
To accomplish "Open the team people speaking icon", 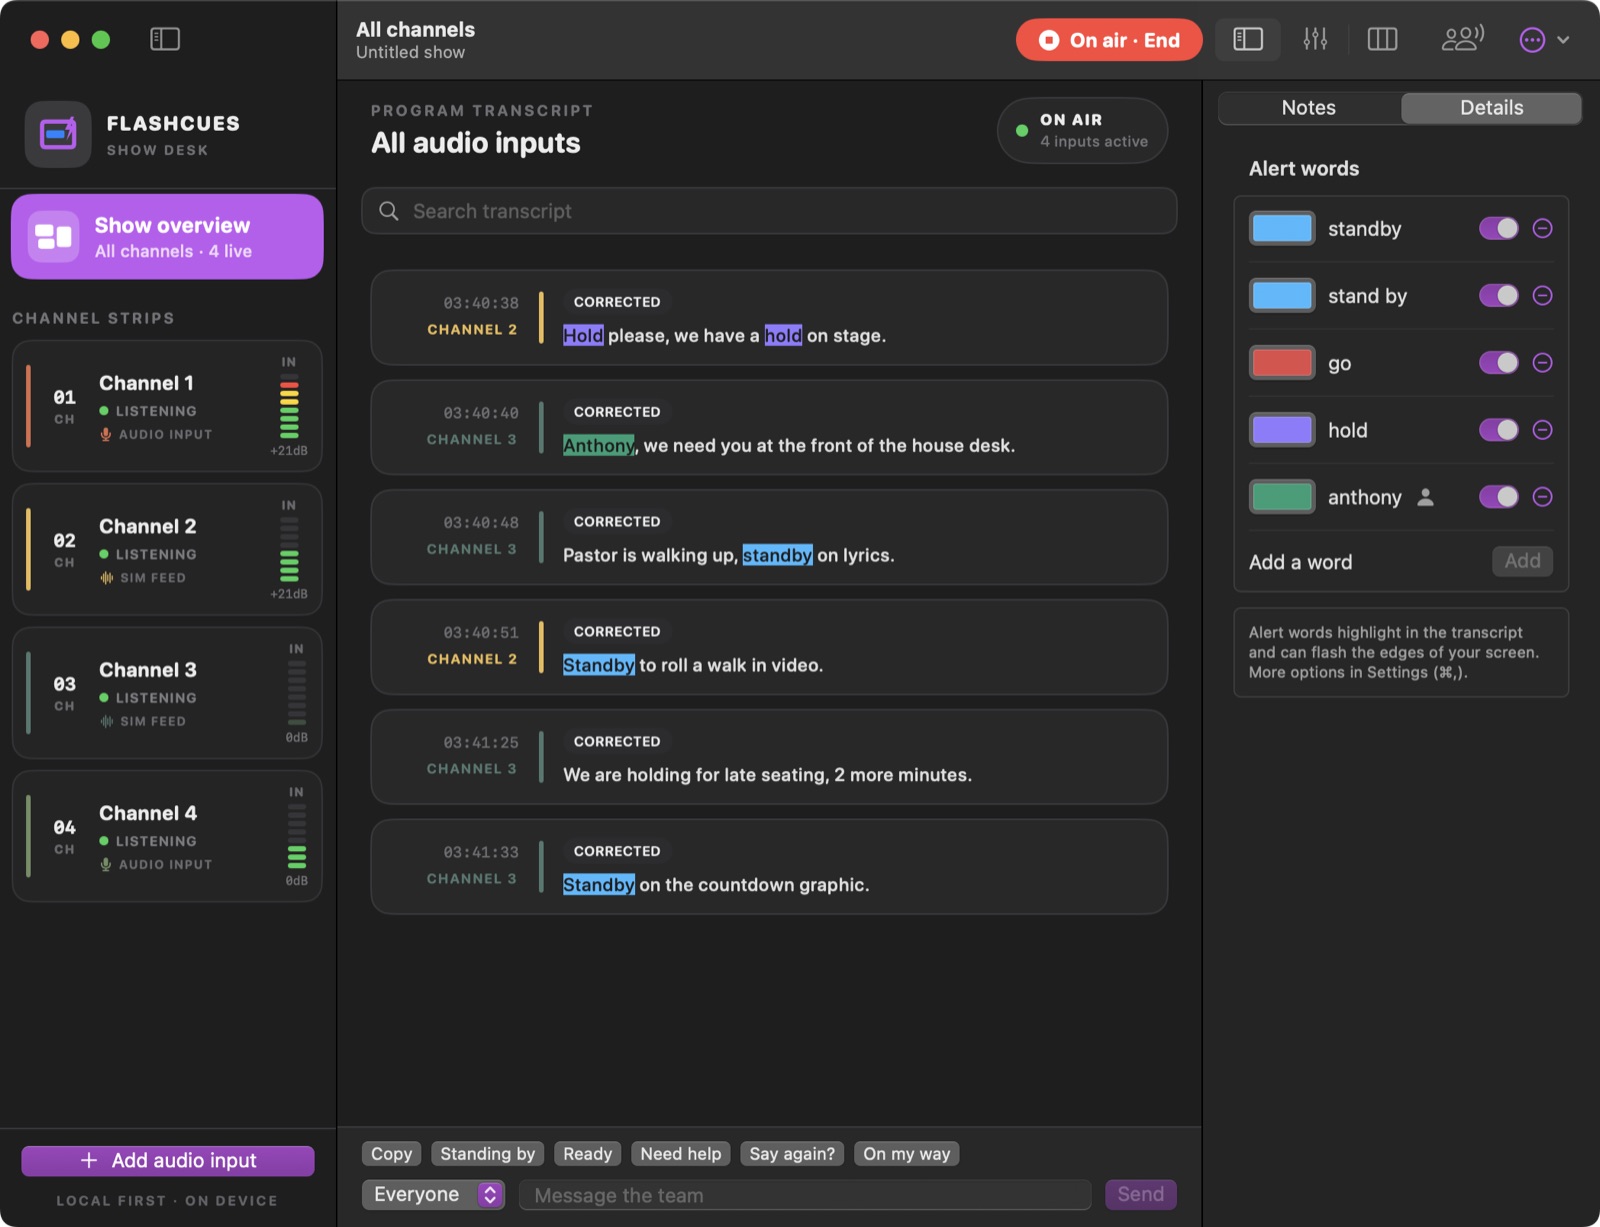I will tap(1462, 39).
